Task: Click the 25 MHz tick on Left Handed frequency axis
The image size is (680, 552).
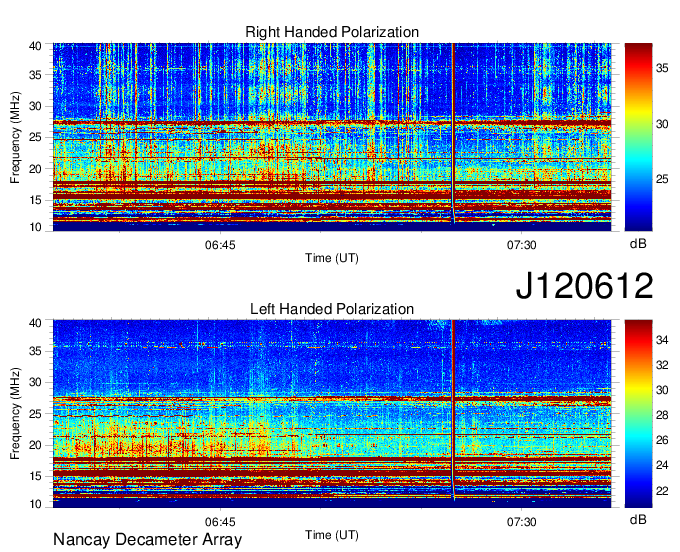Action: pyautogui.click(x=36, y=414)
